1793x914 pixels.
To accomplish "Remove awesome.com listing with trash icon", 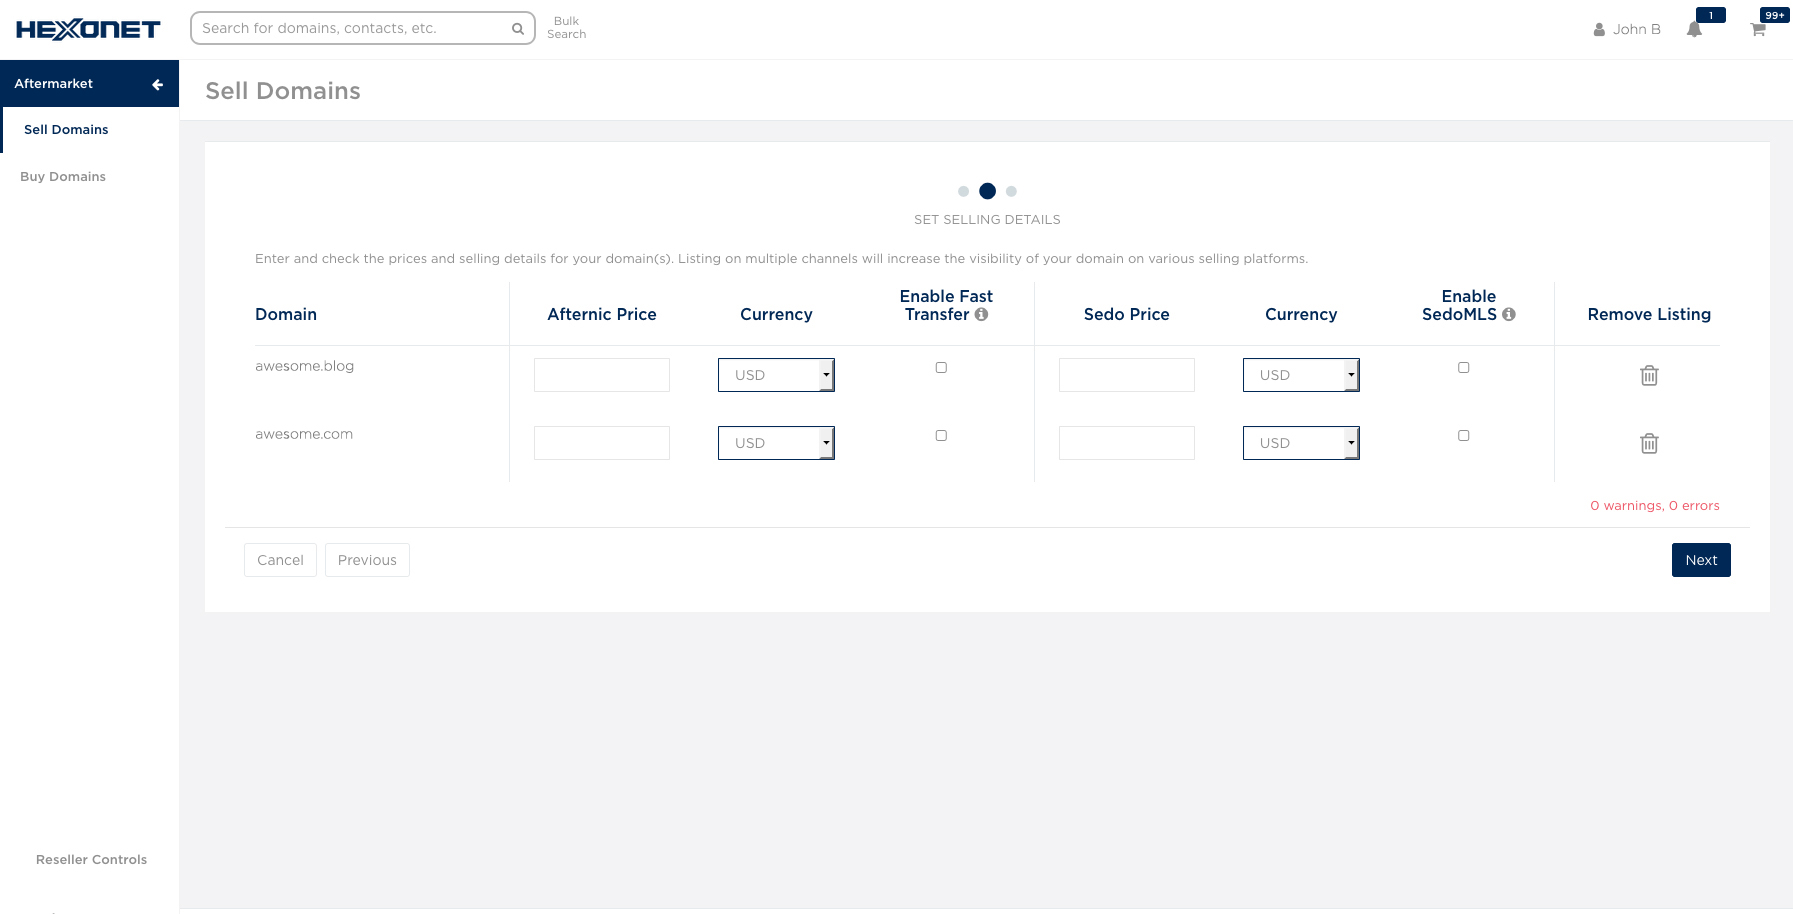I will click(1649, 443).
